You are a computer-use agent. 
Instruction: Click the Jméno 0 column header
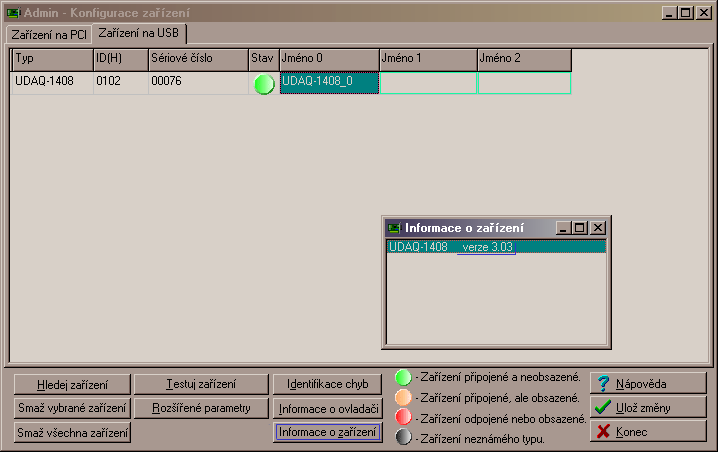[x=329, y=60]
